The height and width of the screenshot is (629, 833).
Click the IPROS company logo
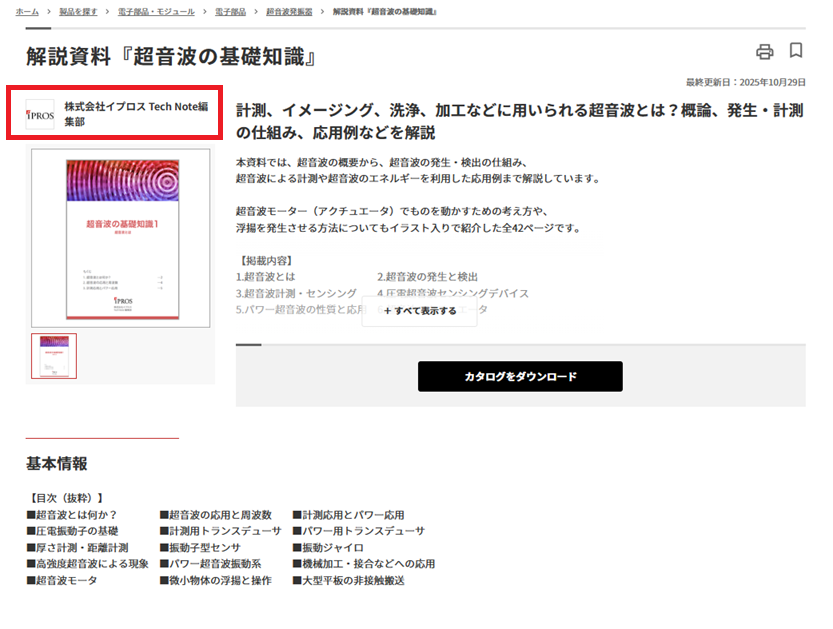pos(41,114)
